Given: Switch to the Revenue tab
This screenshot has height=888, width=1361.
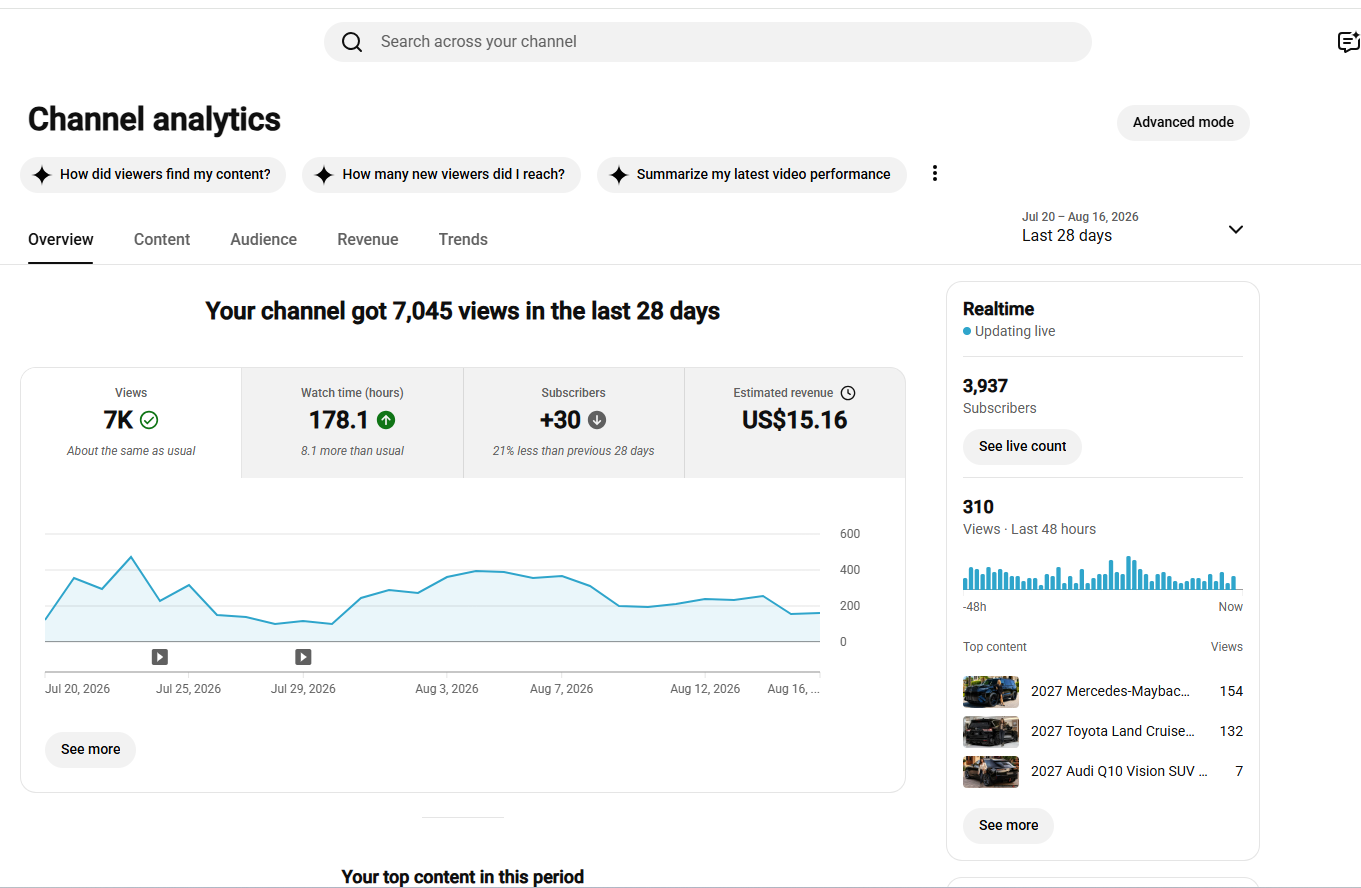Looking at the screenshot, I should coord(368,240).
